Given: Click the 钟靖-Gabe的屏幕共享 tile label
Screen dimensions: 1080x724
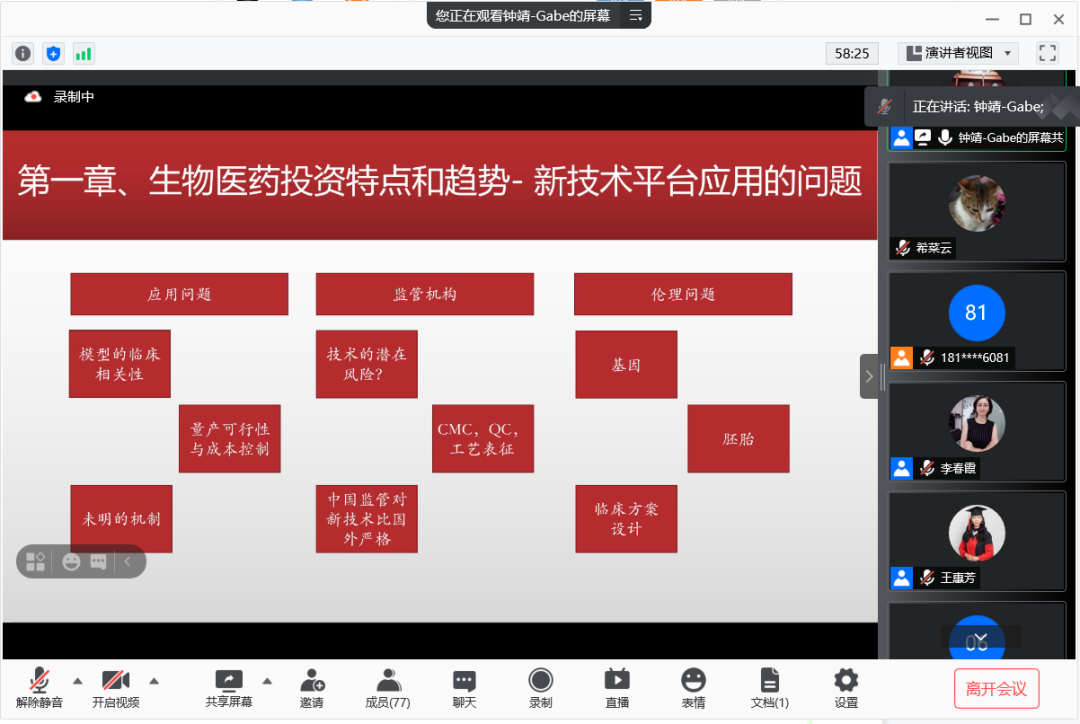Looking at the screenshot, I should pyautogui.click(x=1010, y=138).
